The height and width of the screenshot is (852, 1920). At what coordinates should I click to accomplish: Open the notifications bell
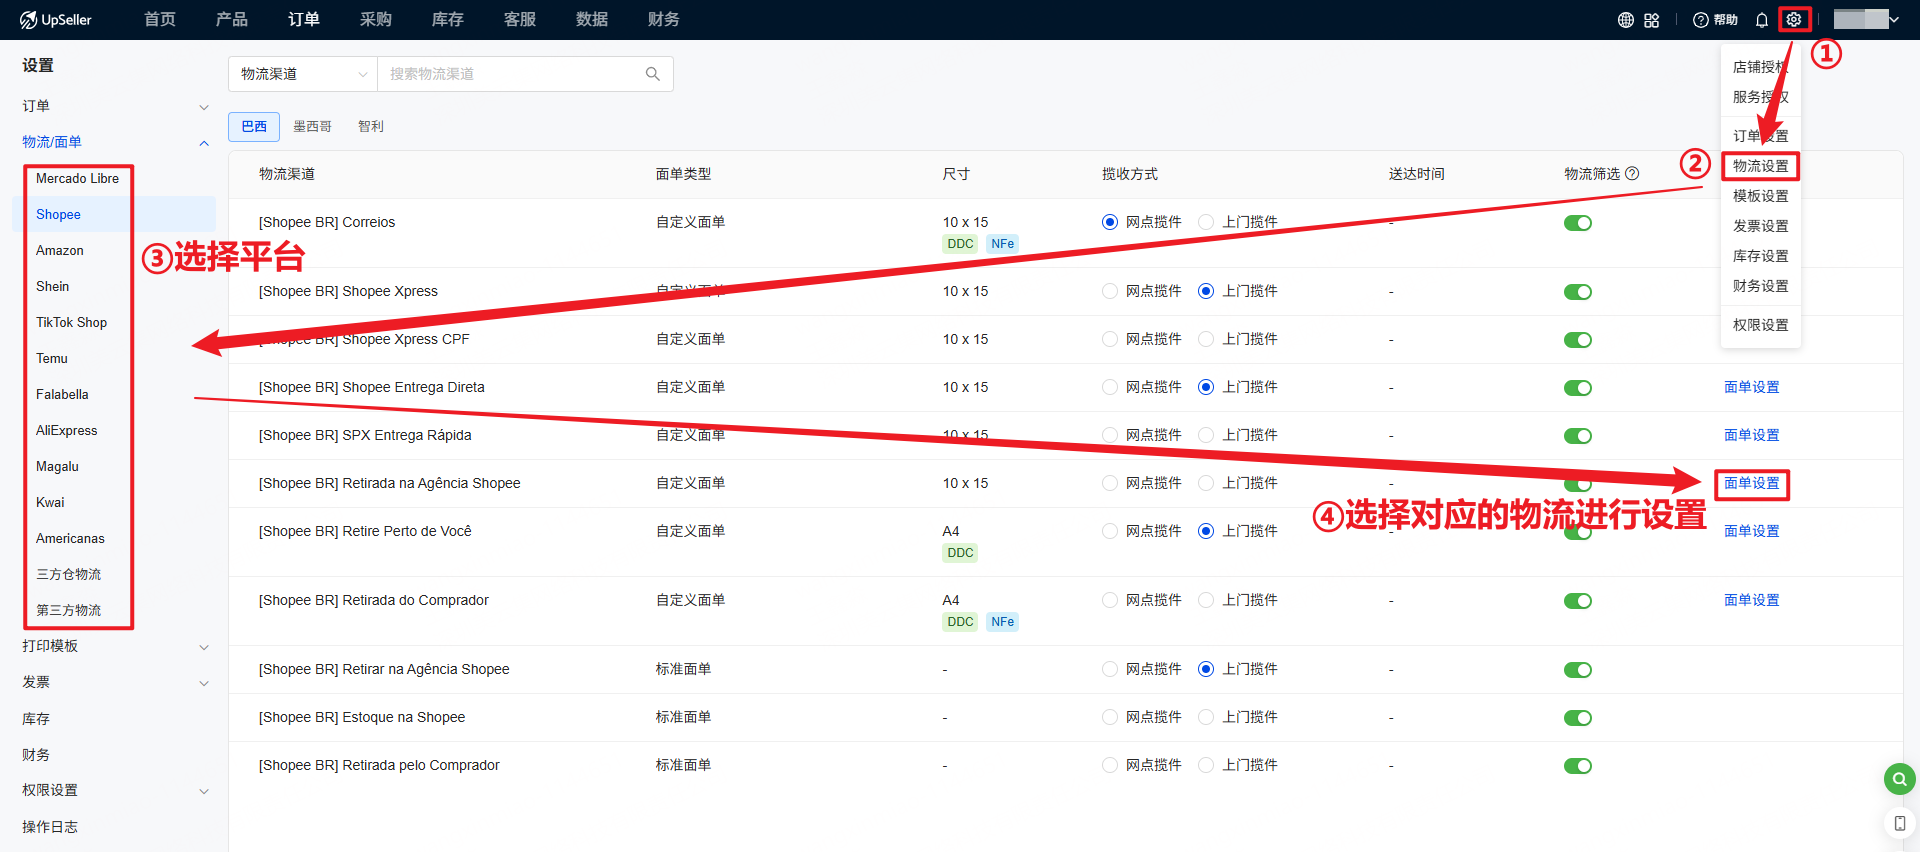[1762, 20]
